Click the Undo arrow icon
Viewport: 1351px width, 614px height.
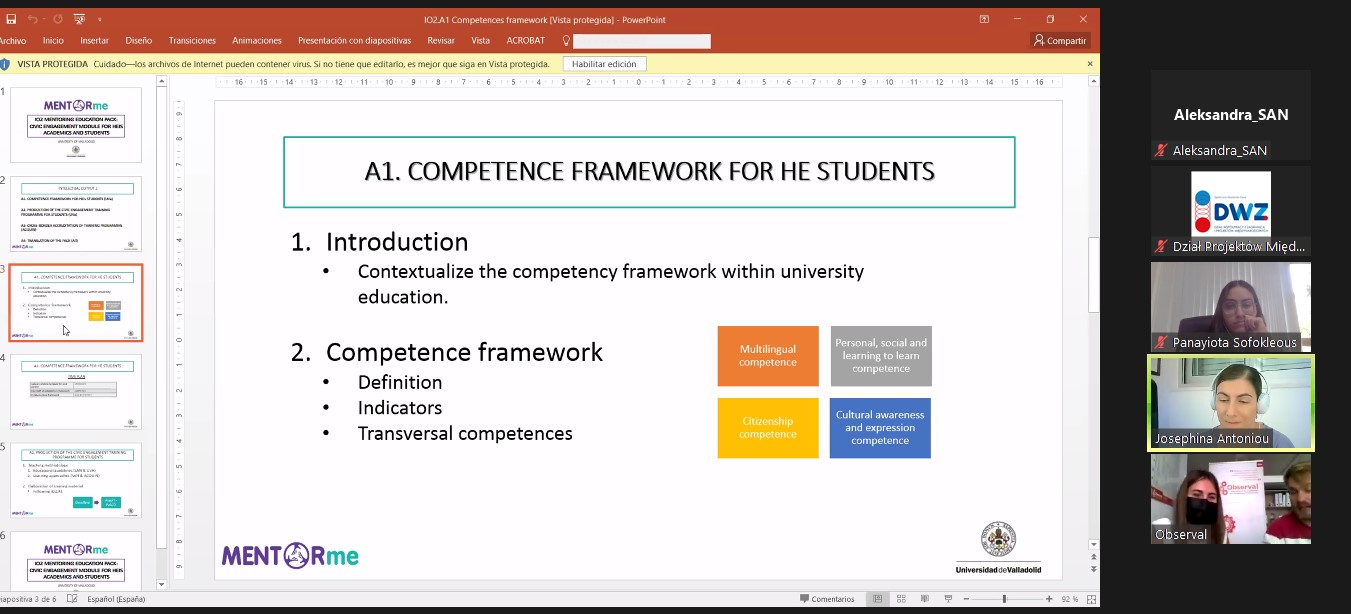[x=33, y=19]
